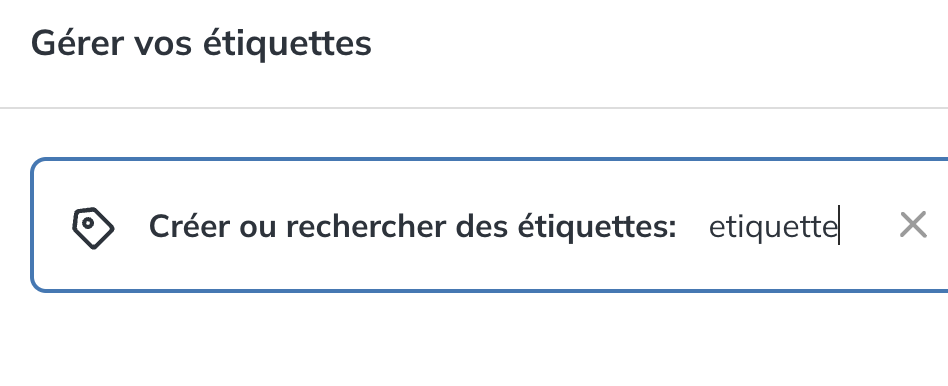Click the tag icon in the search box
The width and height of the screenshot is (948, 386).
coord(93,228)
